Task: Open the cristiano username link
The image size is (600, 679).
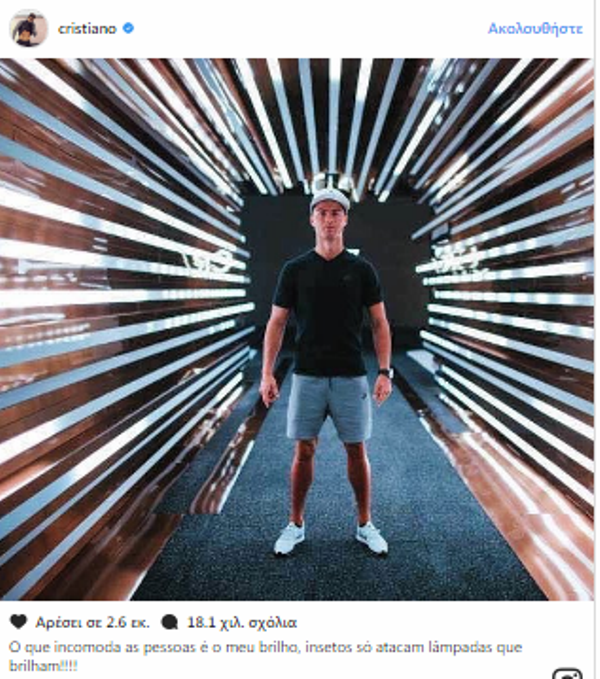Action: click(87, 29)
